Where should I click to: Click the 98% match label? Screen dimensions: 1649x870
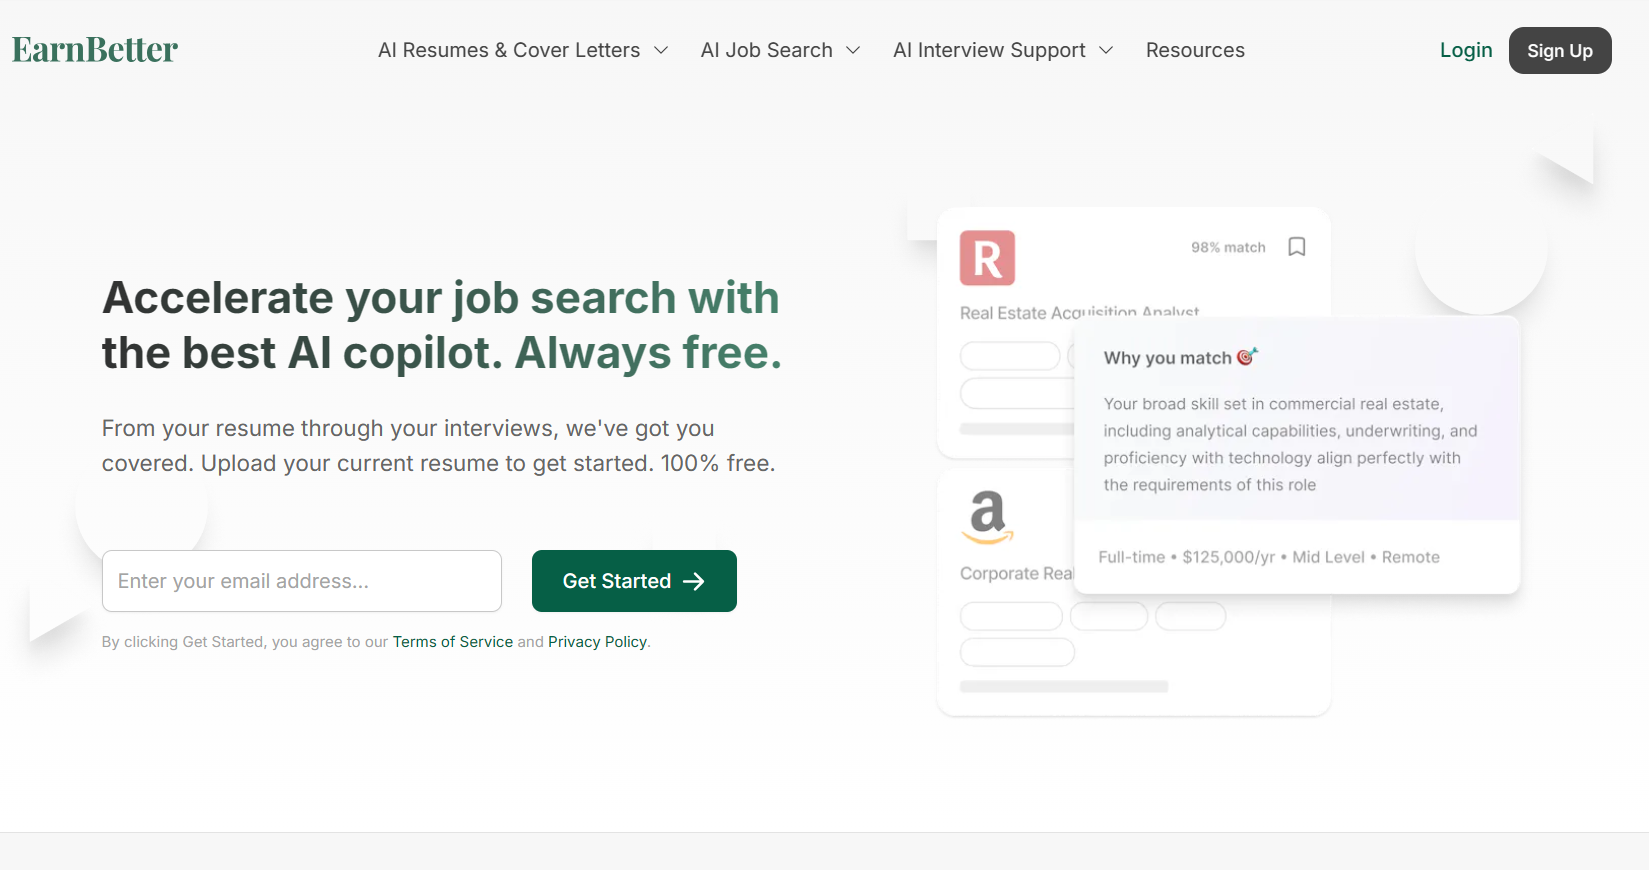[x=1228, y=247]
